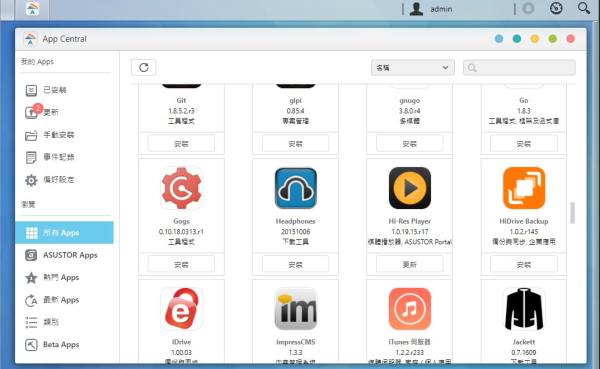Open the ImpressCMS app icon

[295, 309]
